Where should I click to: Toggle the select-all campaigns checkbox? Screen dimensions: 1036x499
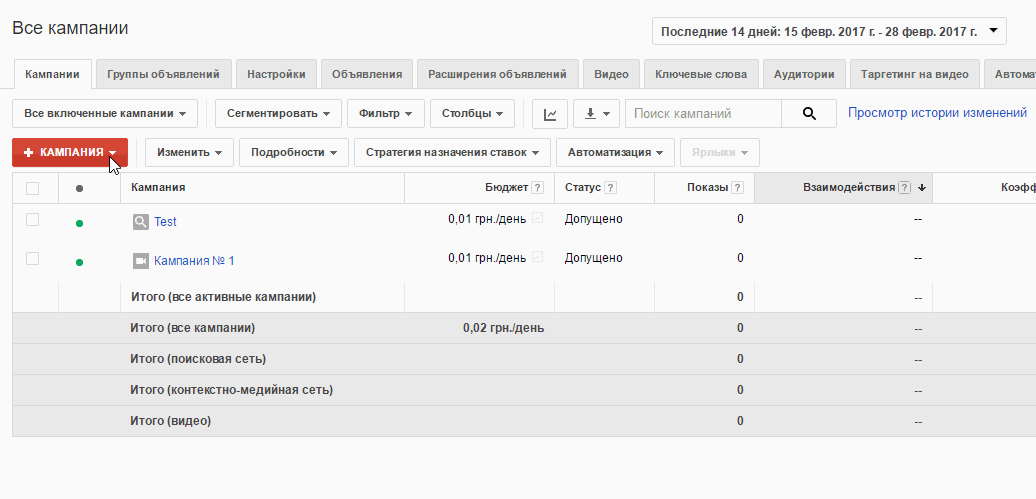click(32, 188)
